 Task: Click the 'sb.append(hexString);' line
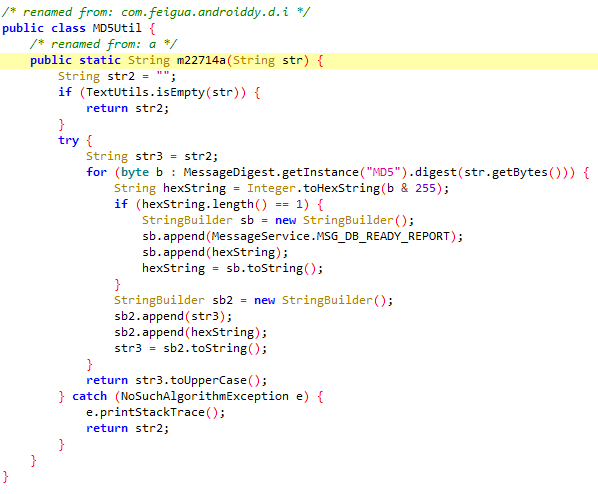click(x=215, y=253)
